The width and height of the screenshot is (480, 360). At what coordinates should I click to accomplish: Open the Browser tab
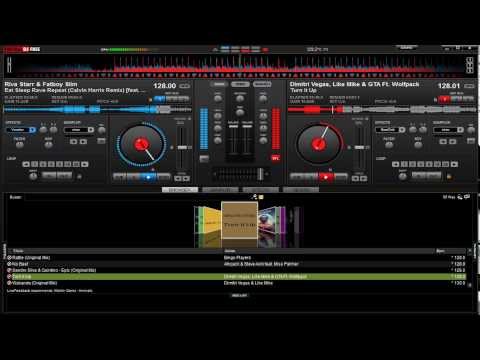pos(180,190)
